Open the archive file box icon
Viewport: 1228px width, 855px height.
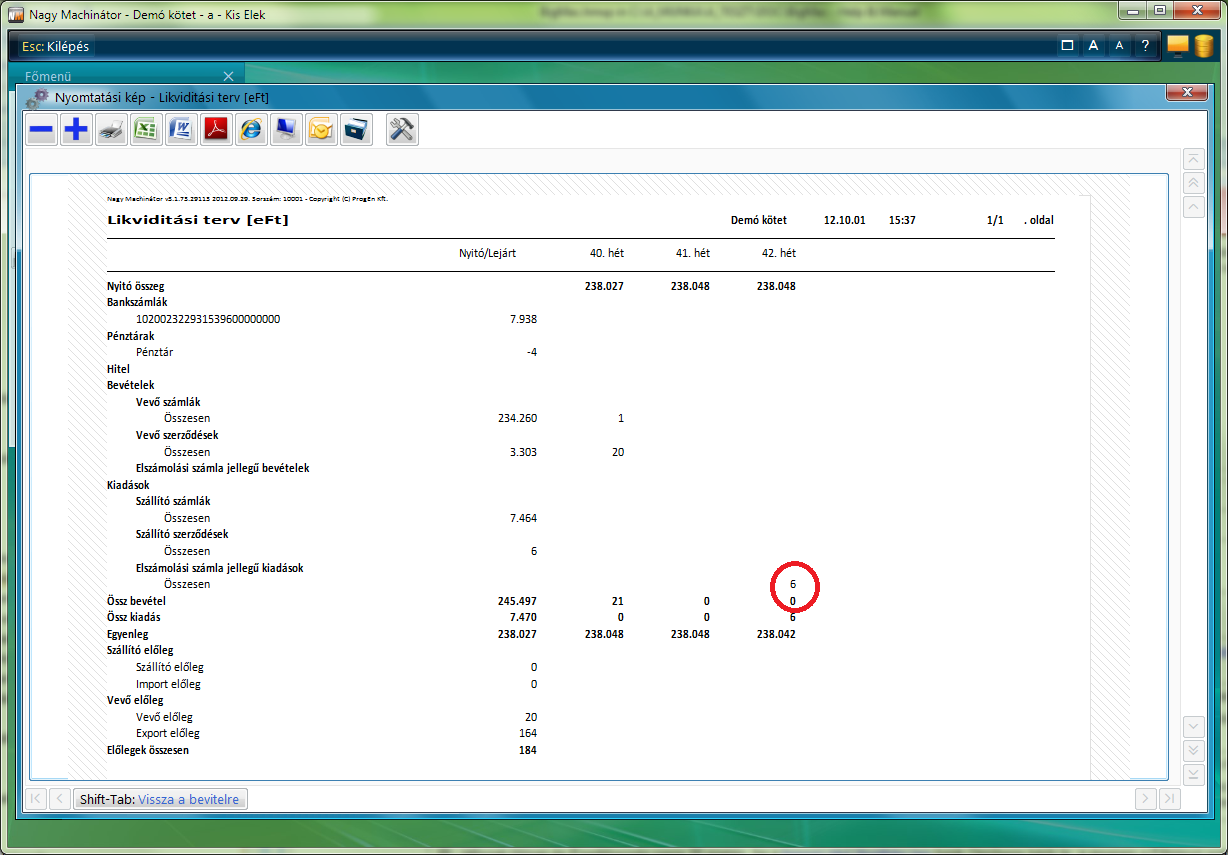[x=356, y=130]
